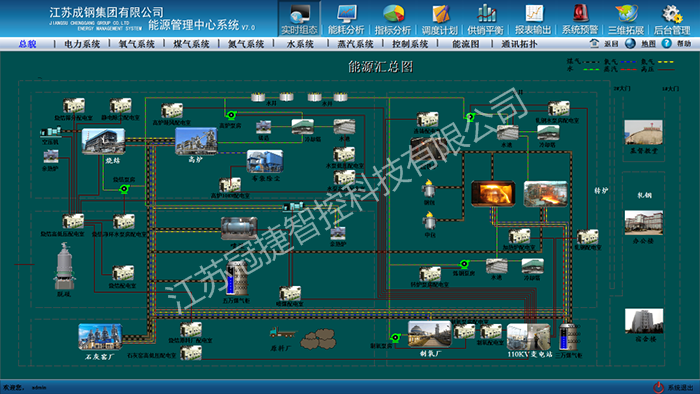Open the 后台管理 gears icon

click(x=672, y=13)
